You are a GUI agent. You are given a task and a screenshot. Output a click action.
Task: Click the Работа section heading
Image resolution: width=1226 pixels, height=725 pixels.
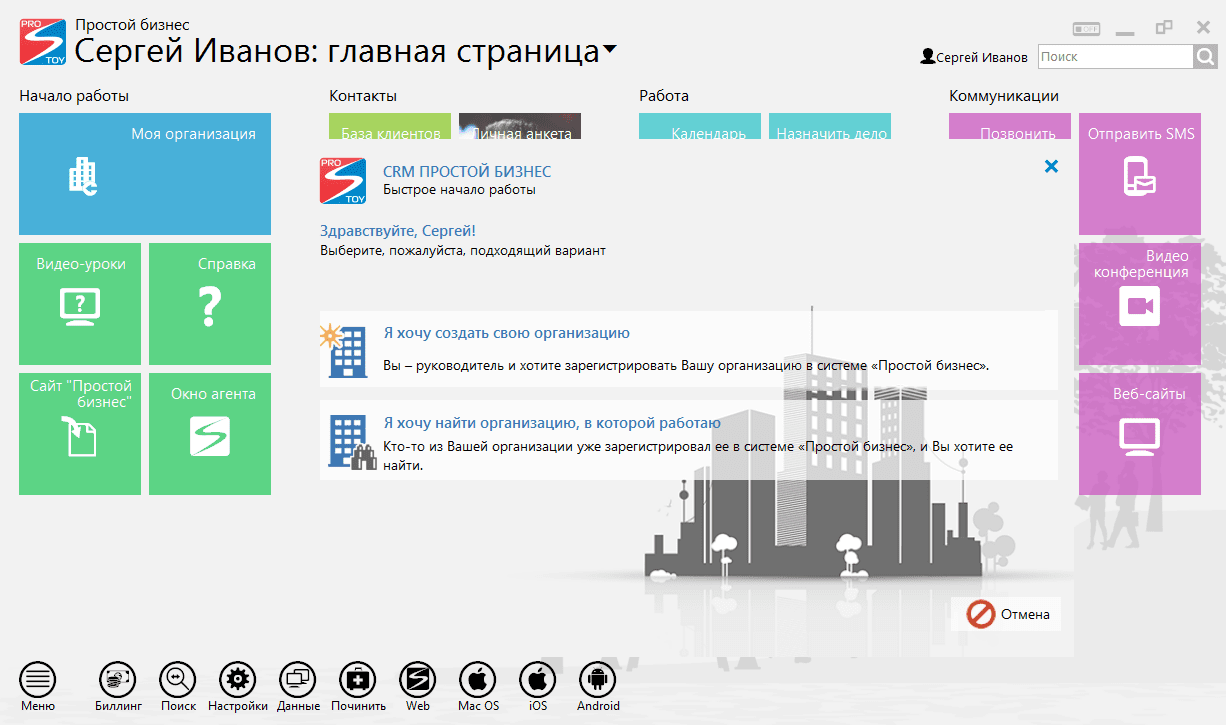(664, 96)
